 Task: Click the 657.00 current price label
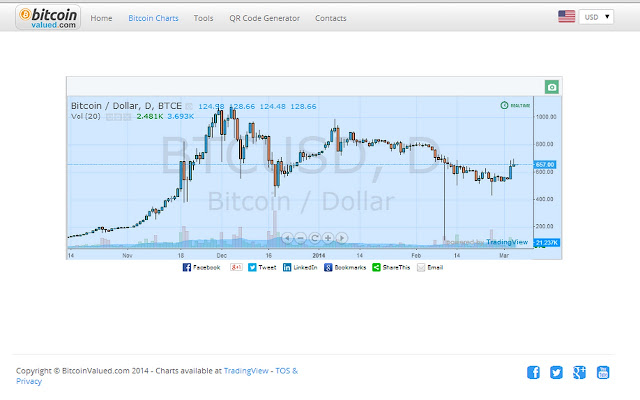pyautogui.click(x=545, y=164)
